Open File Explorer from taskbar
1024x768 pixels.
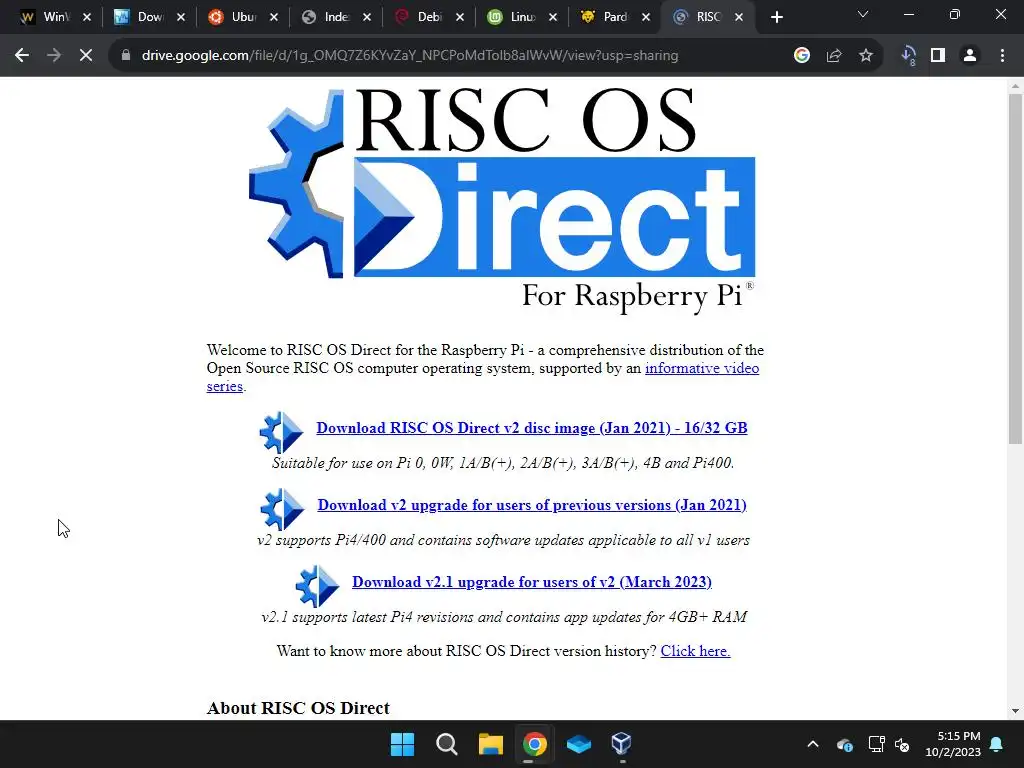coord(490,744)
